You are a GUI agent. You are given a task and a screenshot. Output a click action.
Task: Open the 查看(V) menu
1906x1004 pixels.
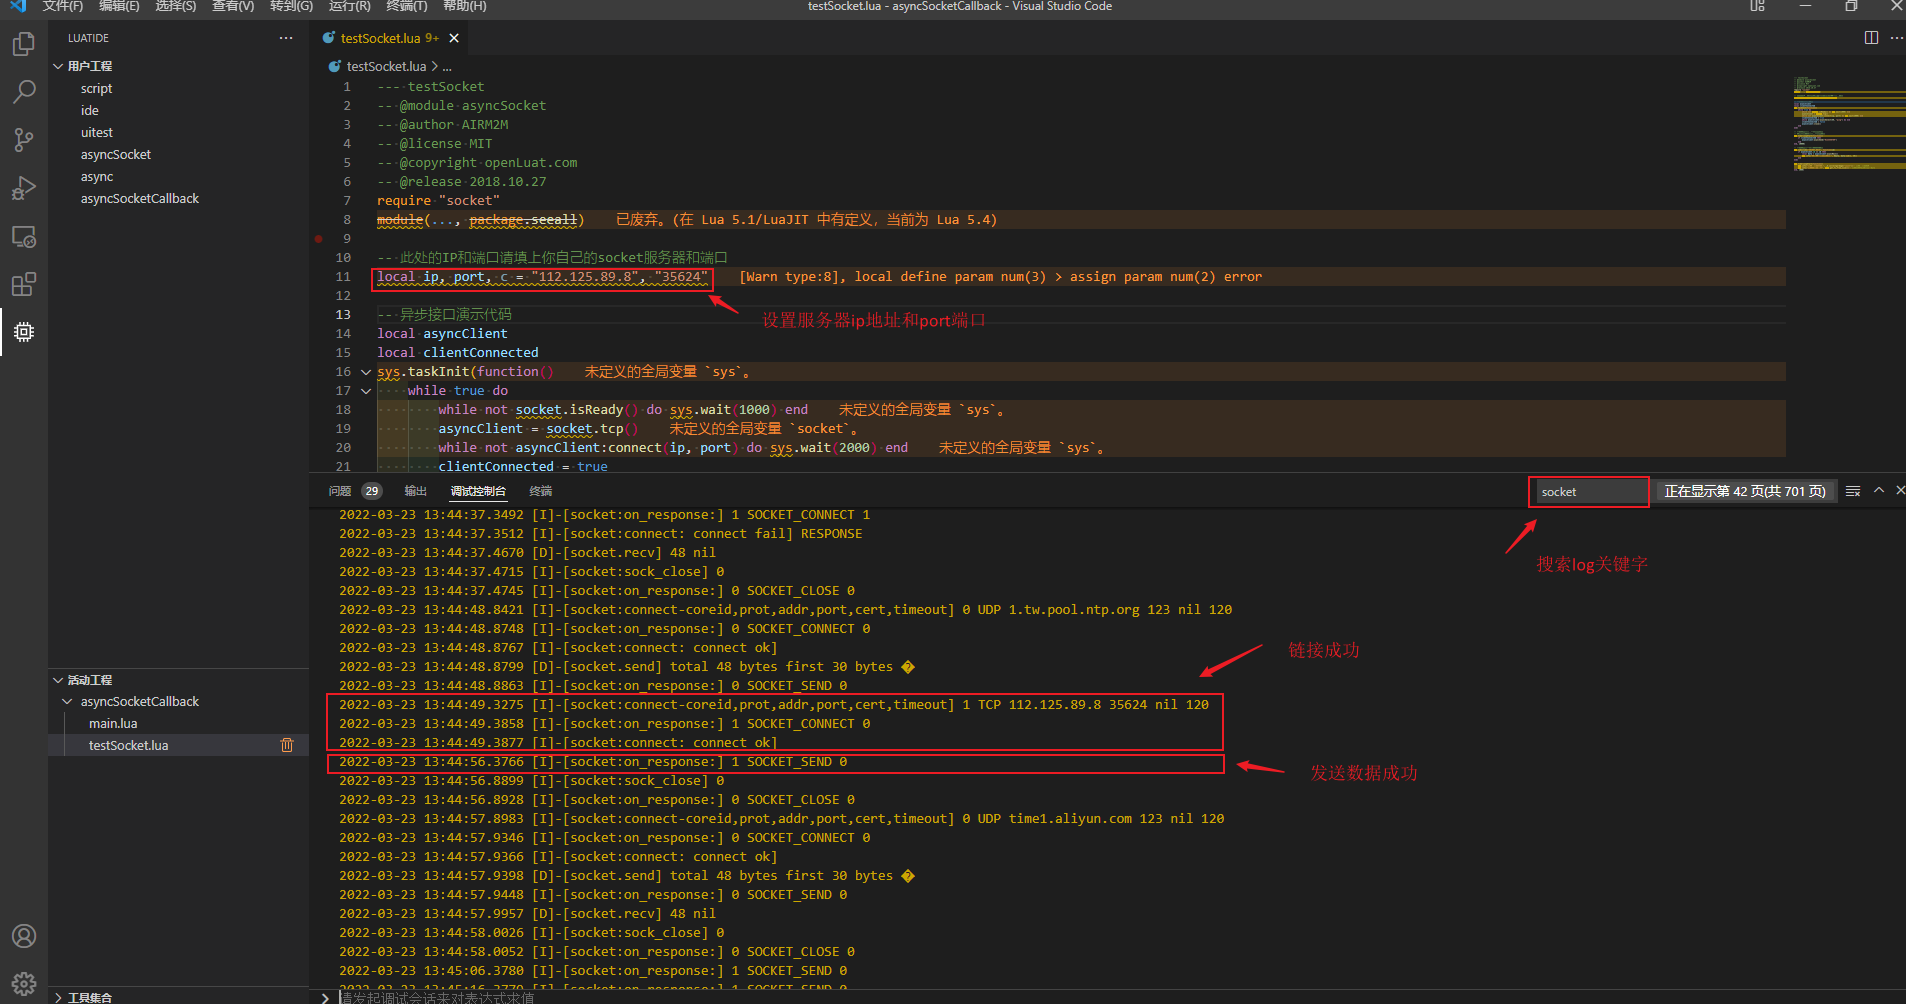coord(233,6)
